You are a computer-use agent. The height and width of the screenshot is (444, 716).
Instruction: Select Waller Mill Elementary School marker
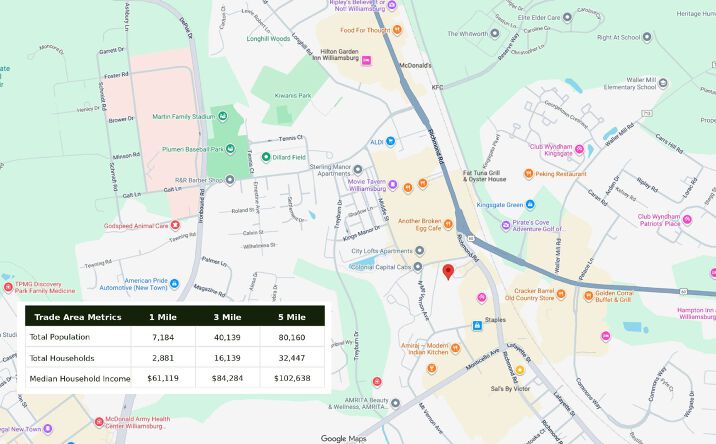tap(663, 83)
